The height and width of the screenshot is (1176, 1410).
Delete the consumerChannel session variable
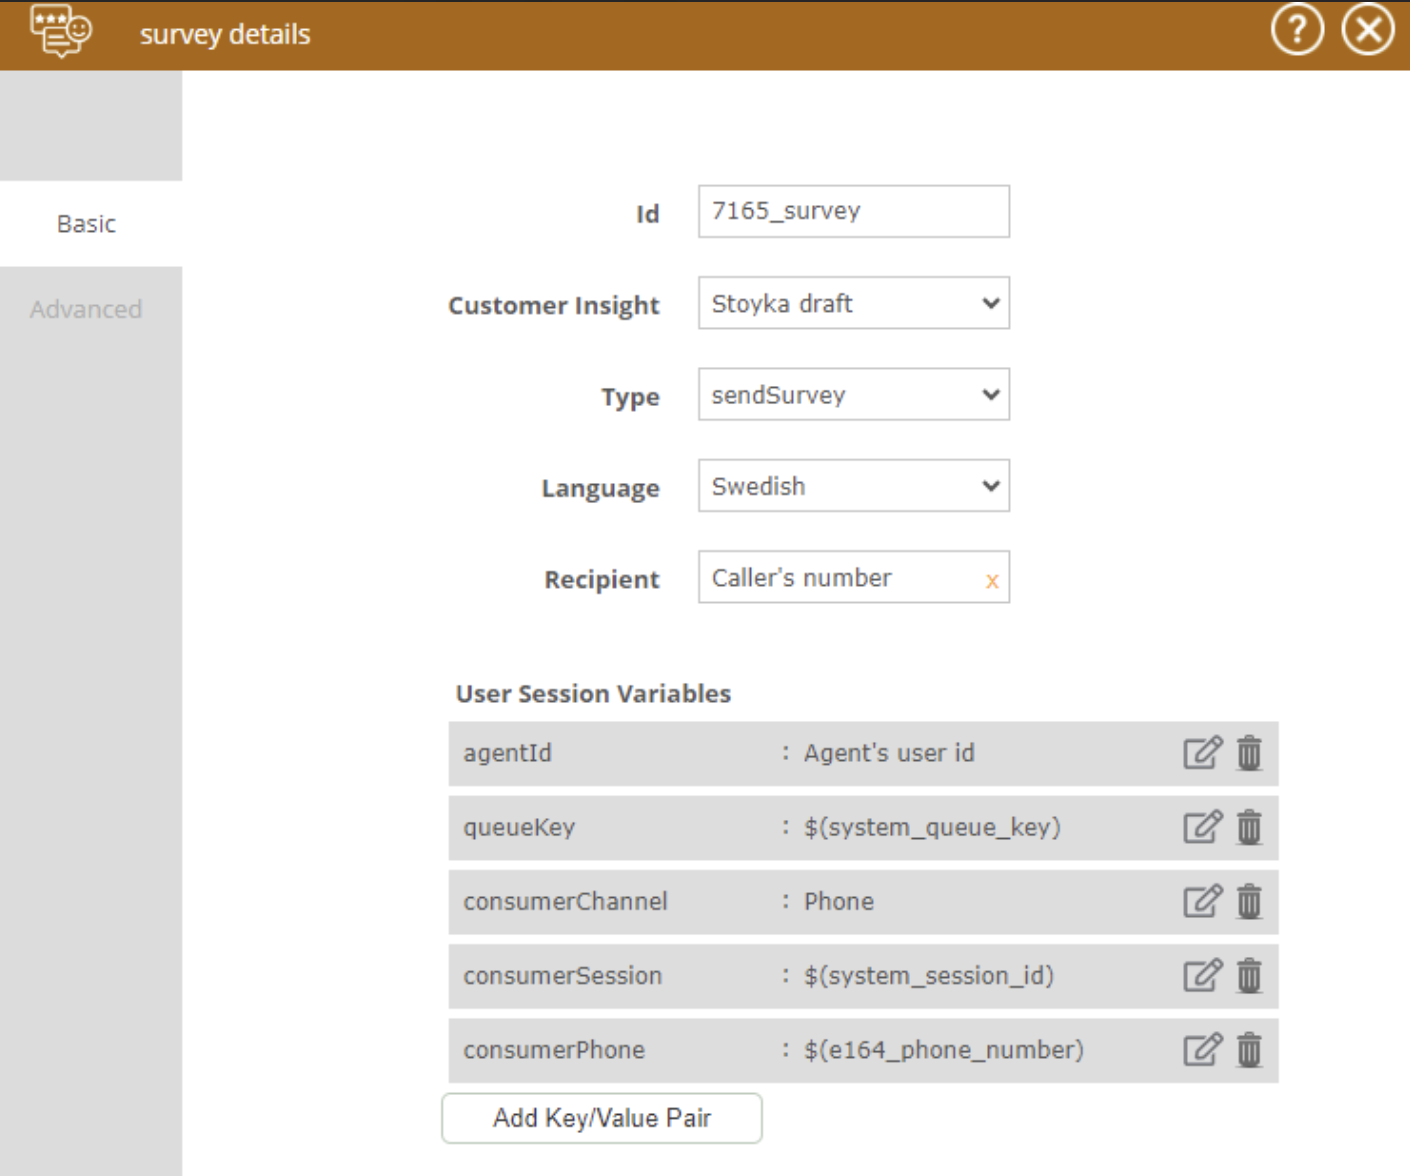pos(1249,902)
